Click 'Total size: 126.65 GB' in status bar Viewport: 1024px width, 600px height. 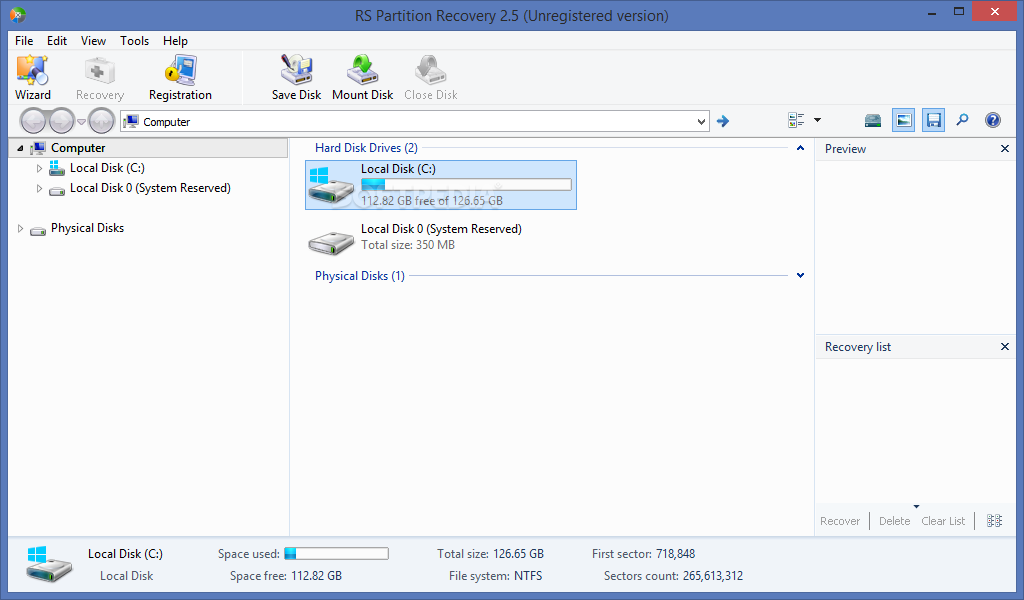point(490,554)
